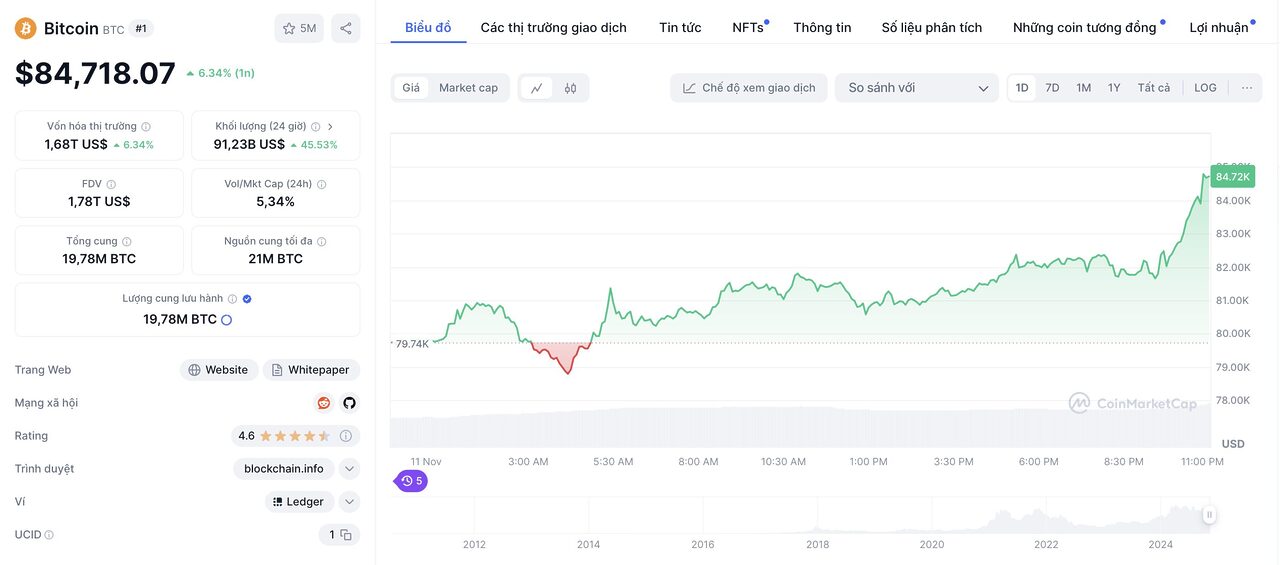Image resolution: width=1280 pixels, height=565 pixels.
Task: Click the Chế độ xem giao dịch button
Action: pos(749,88)
